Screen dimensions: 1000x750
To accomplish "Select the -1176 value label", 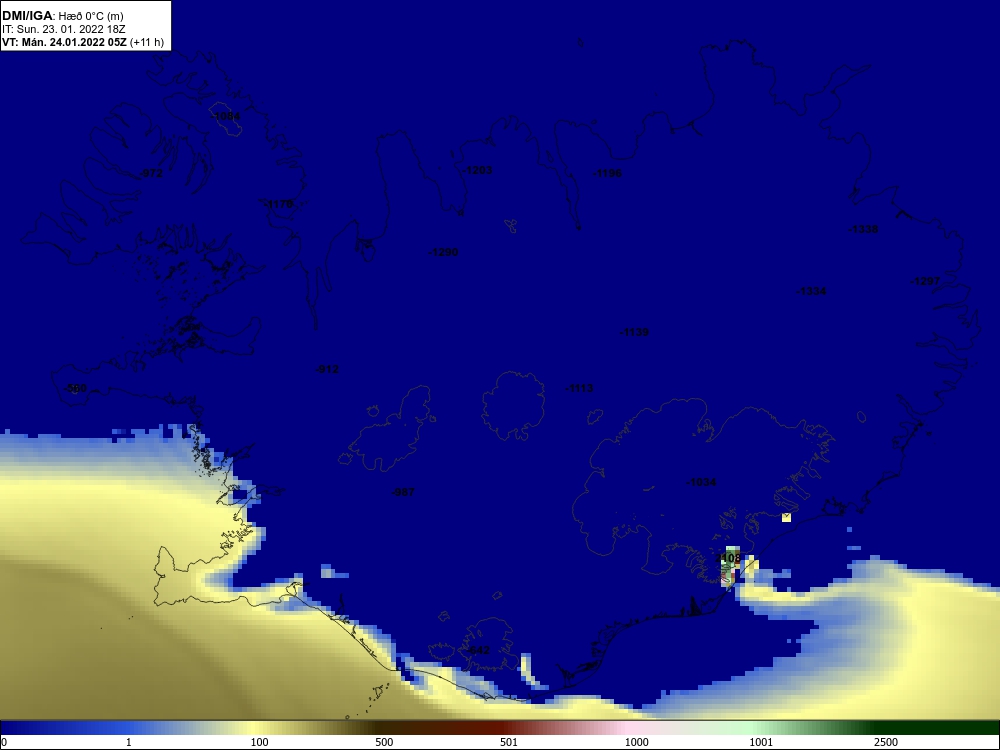I will pos(279,204).
